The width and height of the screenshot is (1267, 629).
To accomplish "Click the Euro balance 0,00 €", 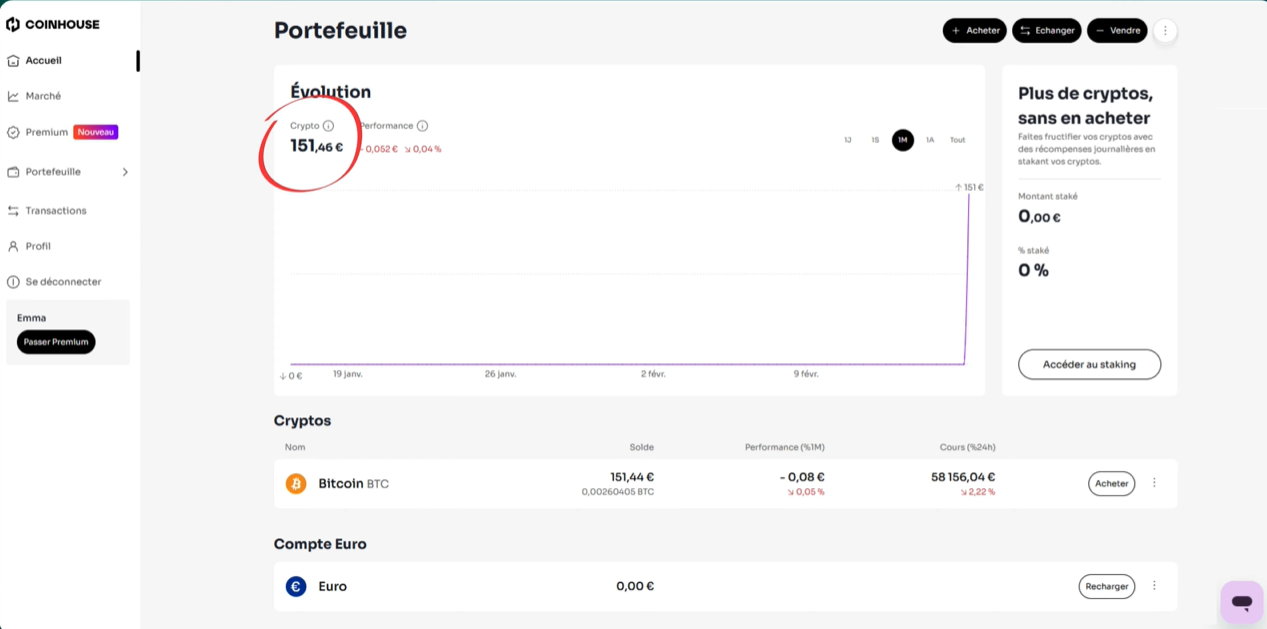I will (x=635, y=587).
